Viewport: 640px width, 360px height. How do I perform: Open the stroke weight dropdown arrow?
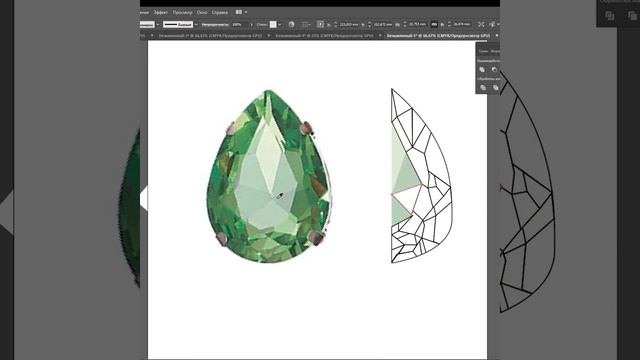point(158,24)
